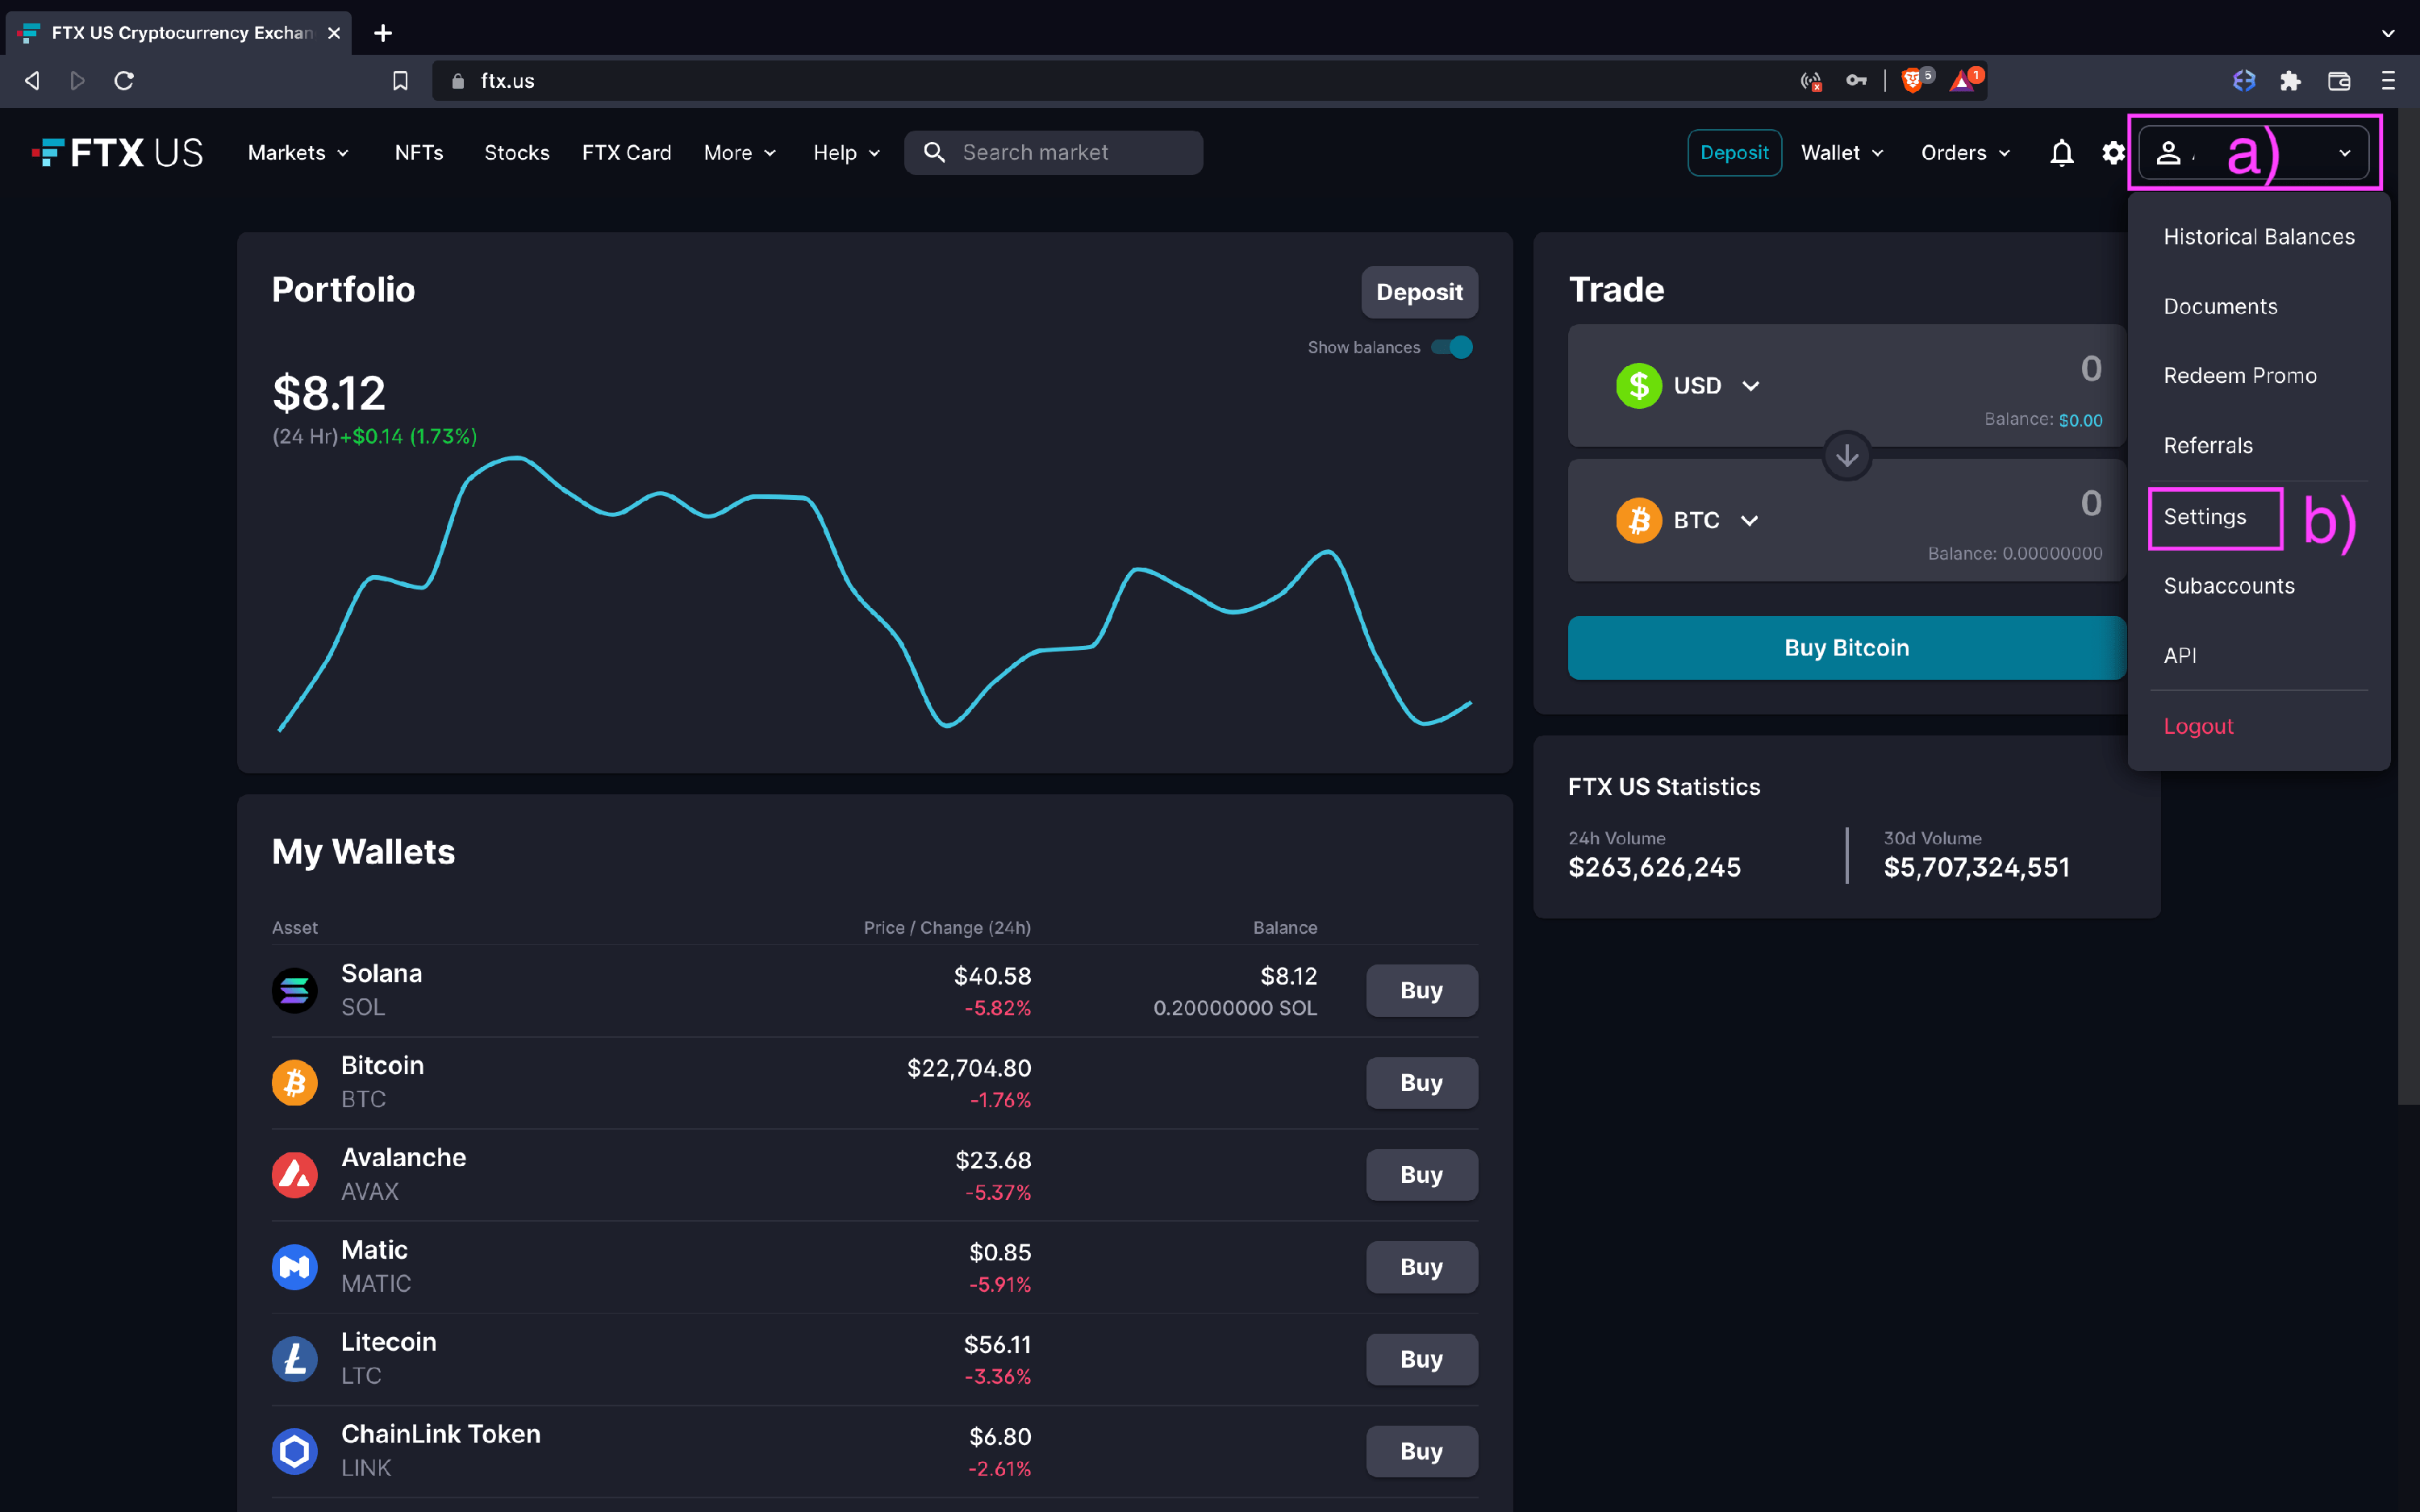Click the search magnifier icon
This screenshot has height=1512, width=2420.
pyautogui.click(x=934, y=152)
